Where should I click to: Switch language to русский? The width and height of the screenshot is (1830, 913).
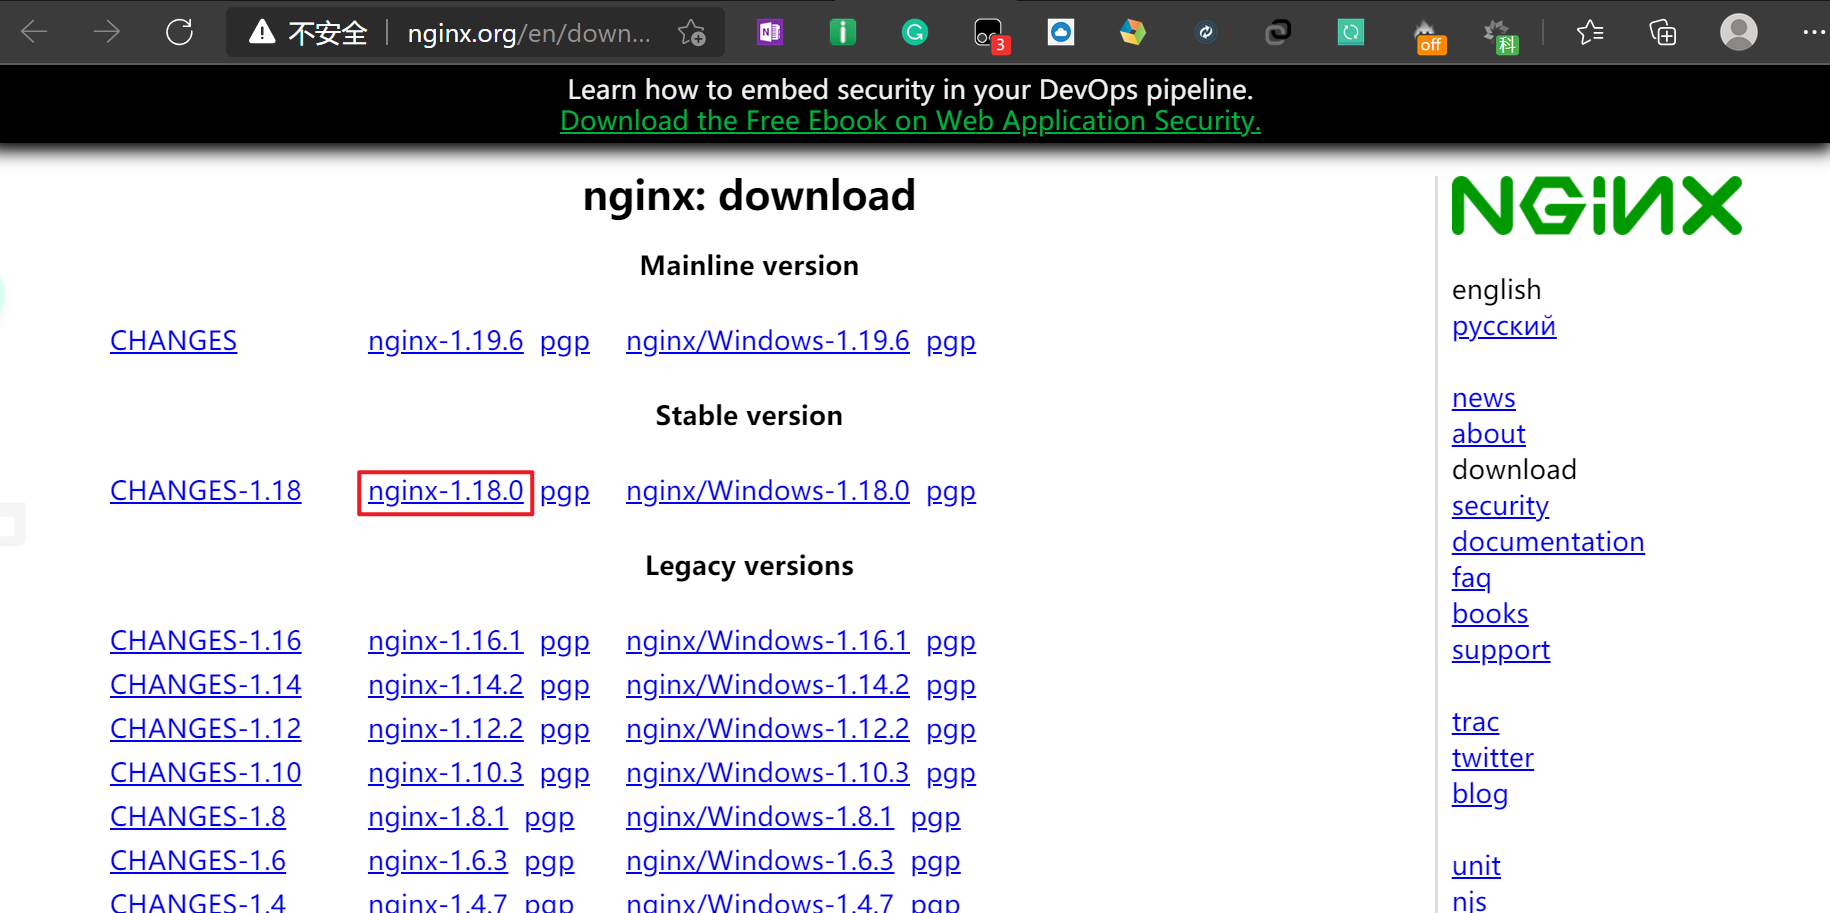[1504, 327]
